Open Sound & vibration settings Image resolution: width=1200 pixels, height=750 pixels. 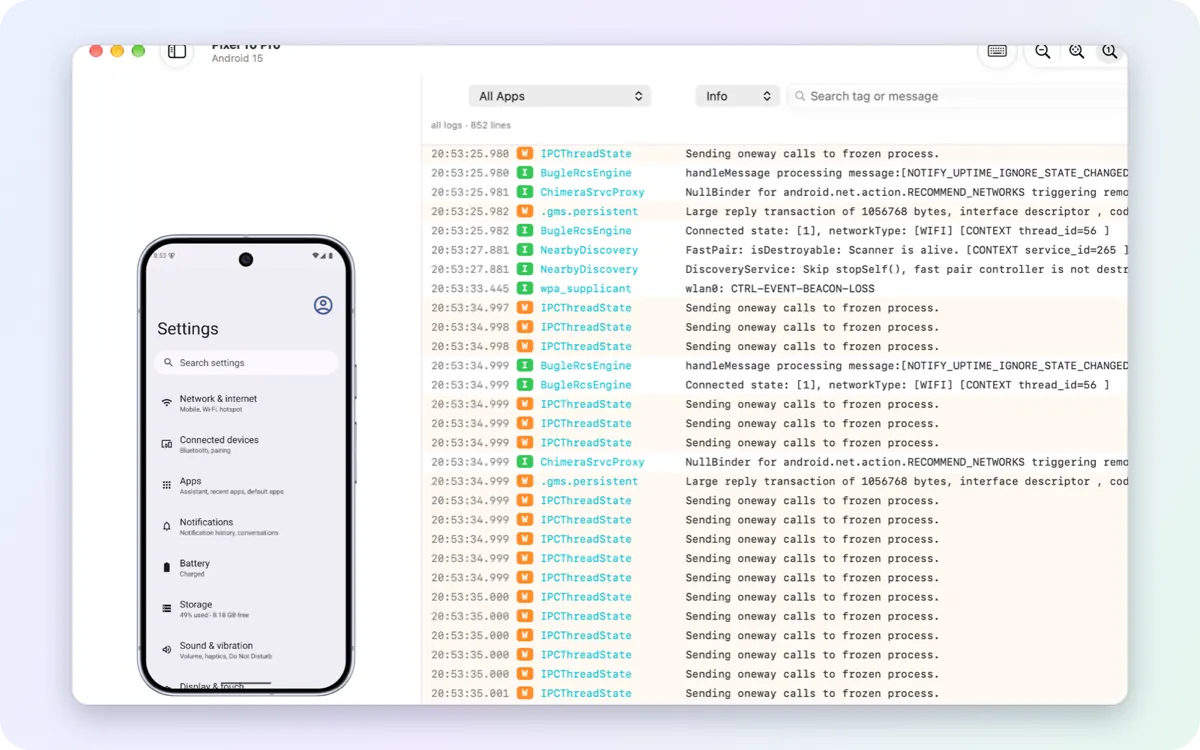246,649
